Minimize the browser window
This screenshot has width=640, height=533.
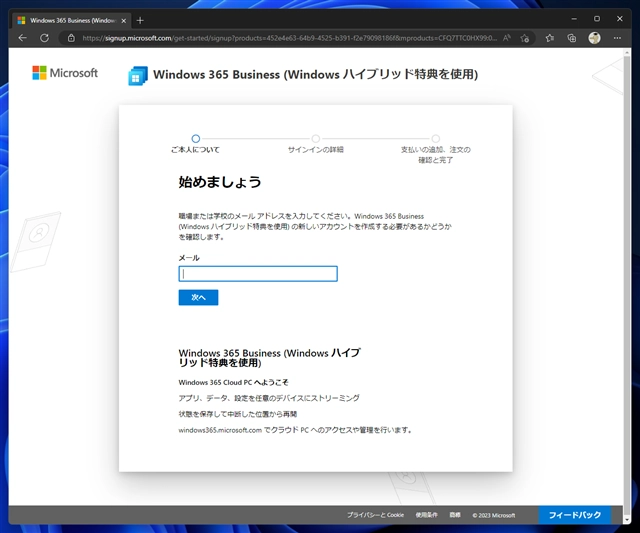[574, 19]
